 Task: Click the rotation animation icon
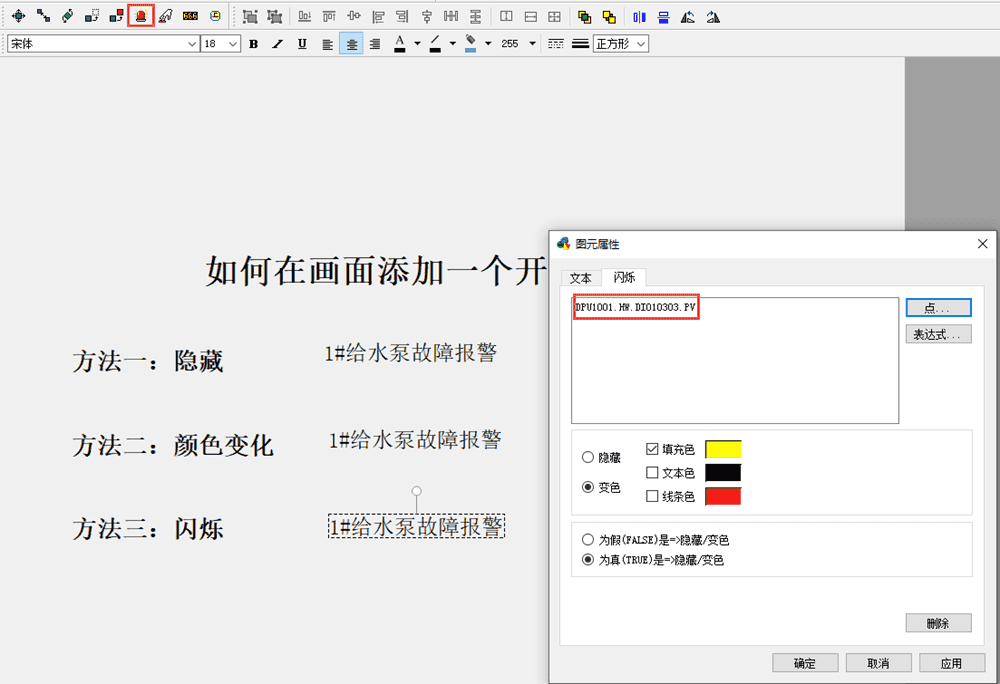[x=68, y=16]
